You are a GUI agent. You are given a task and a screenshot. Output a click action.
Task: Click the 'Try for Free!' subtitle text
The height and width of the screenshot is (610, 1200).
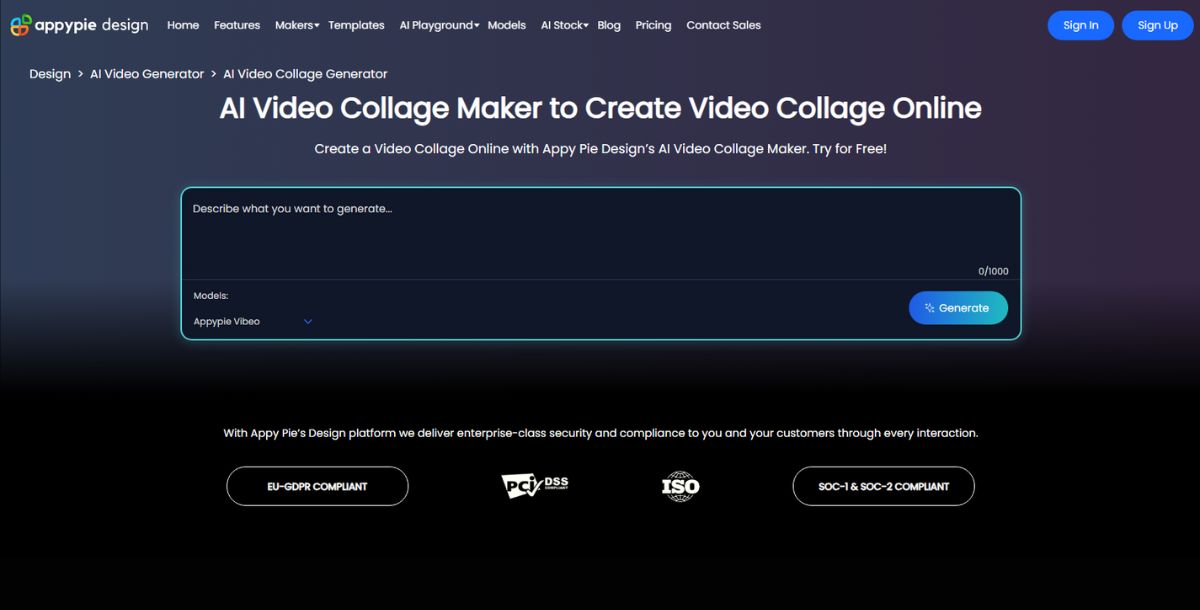pos(848,149)
